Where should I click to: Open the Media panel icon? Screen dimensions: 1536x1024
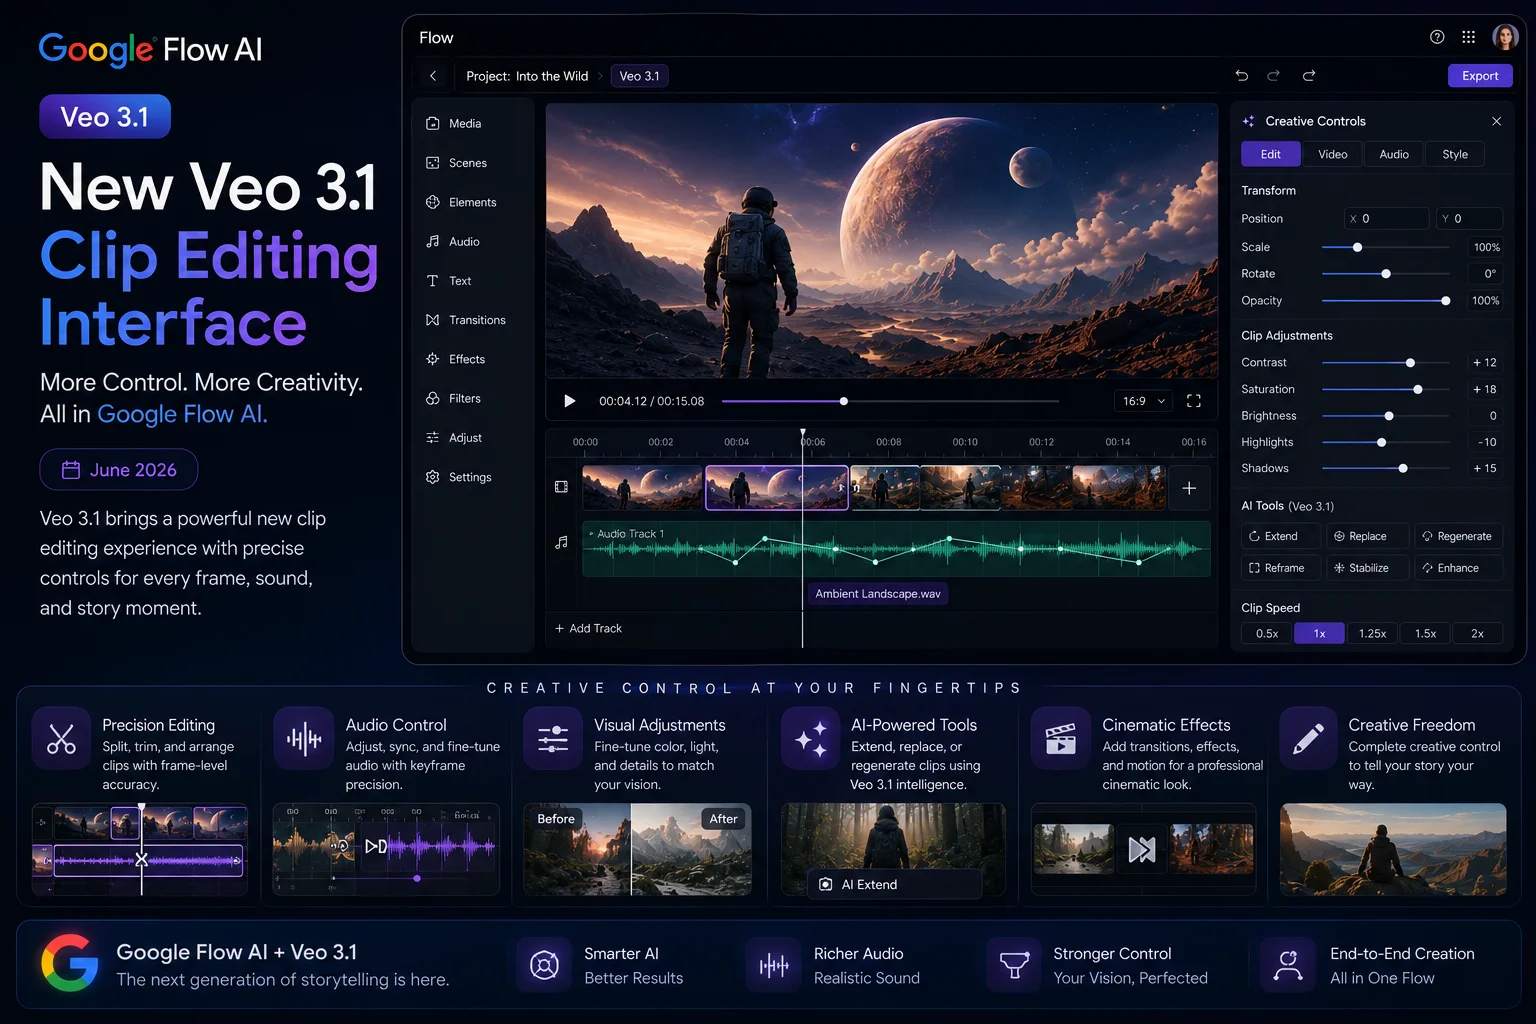point(433,123)
